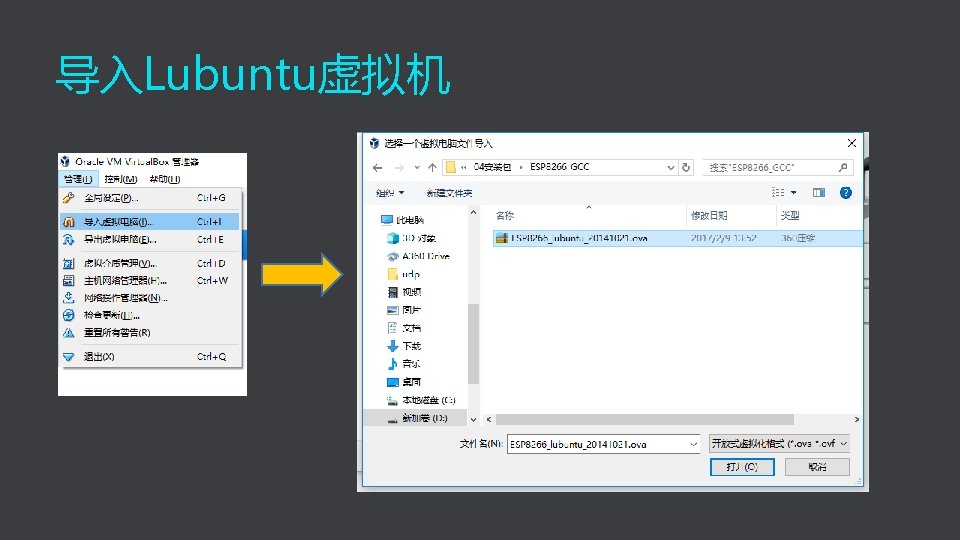Open 网络操作管理器(N)... from the menu
Viewport: 960px width, 540px height.
(150, 298)
